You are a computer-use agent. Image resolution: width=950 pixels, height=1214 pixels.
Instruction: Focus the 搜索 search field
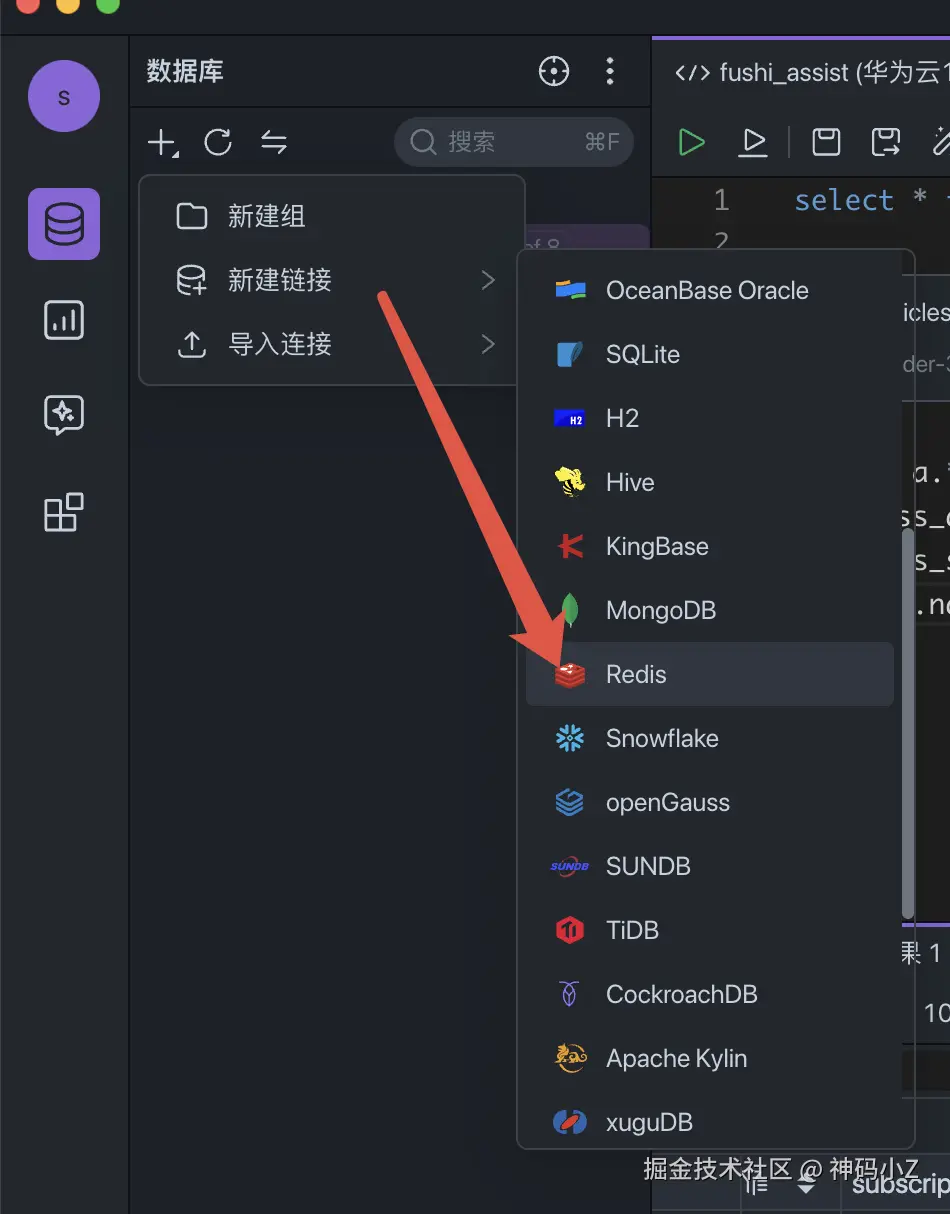[x=514, y=142]
